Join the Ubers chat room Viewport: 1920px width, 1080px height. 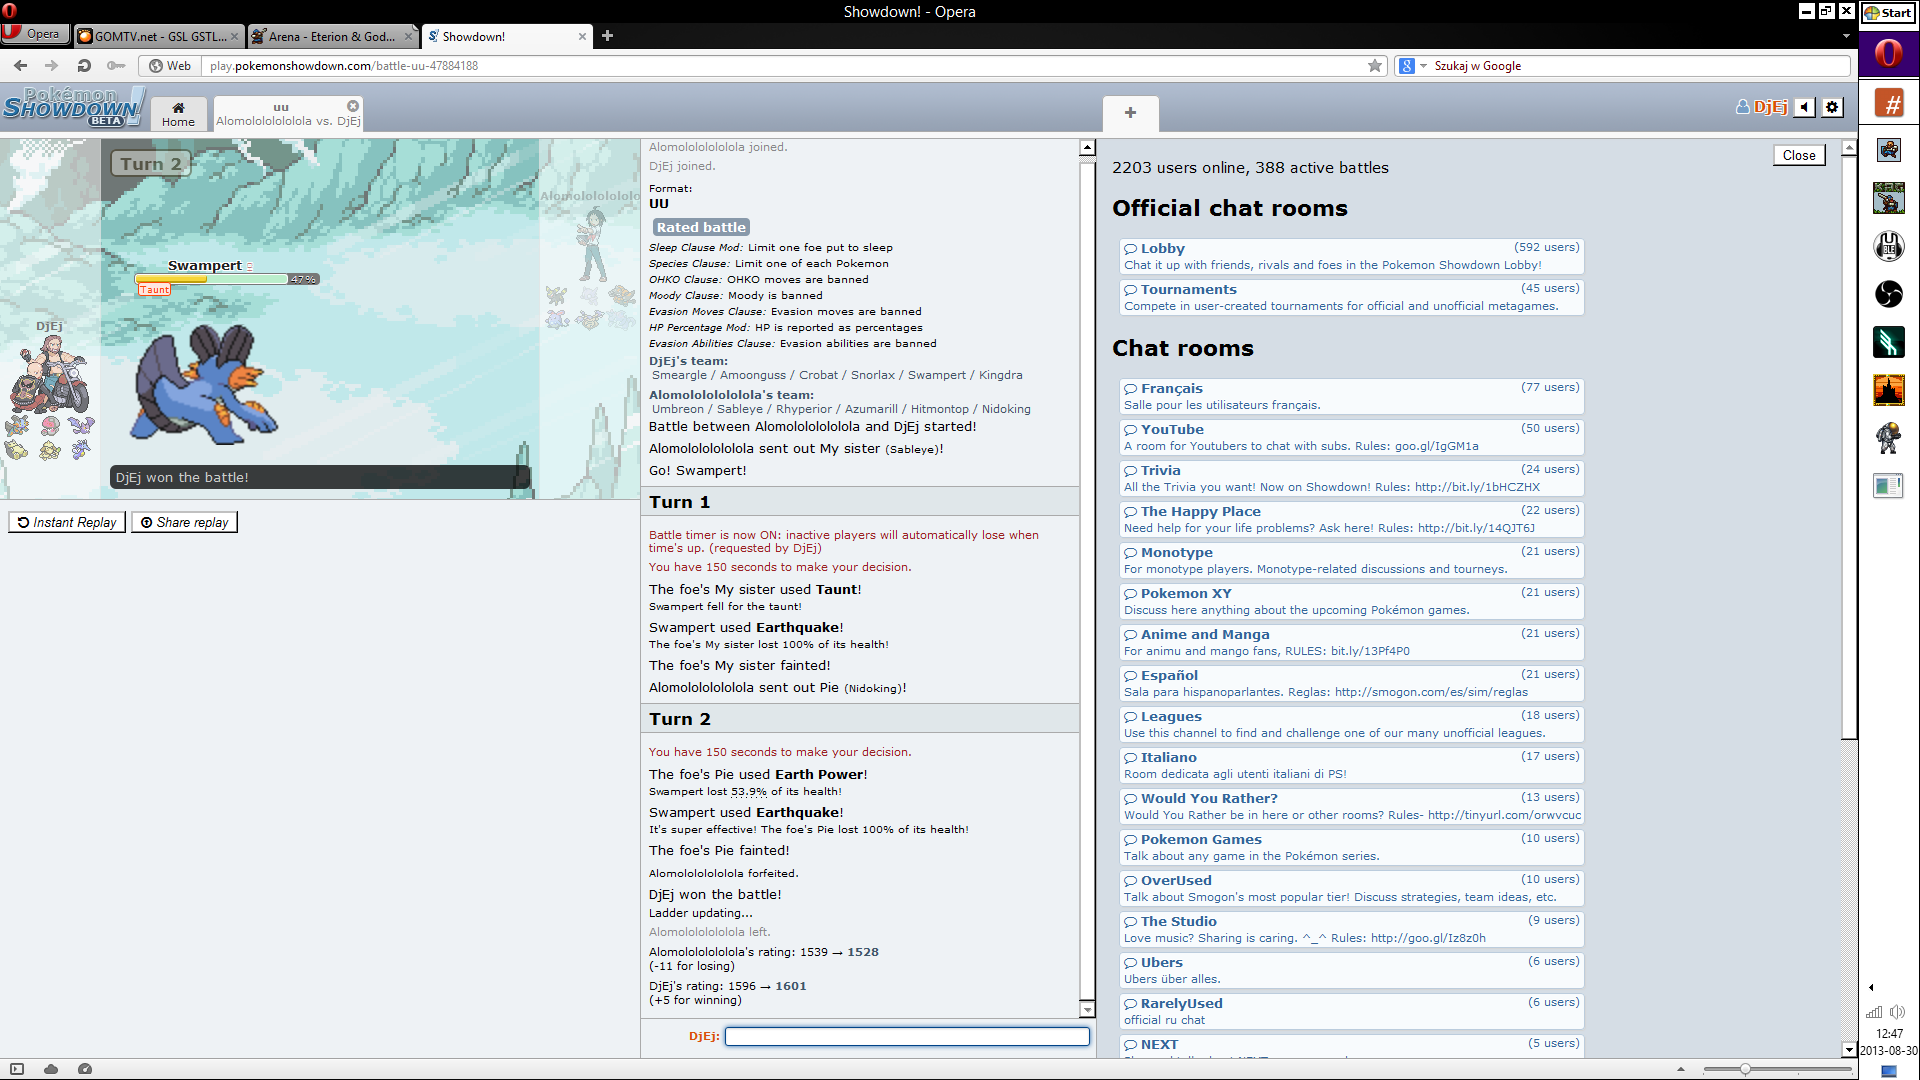tap(1352, 970)
